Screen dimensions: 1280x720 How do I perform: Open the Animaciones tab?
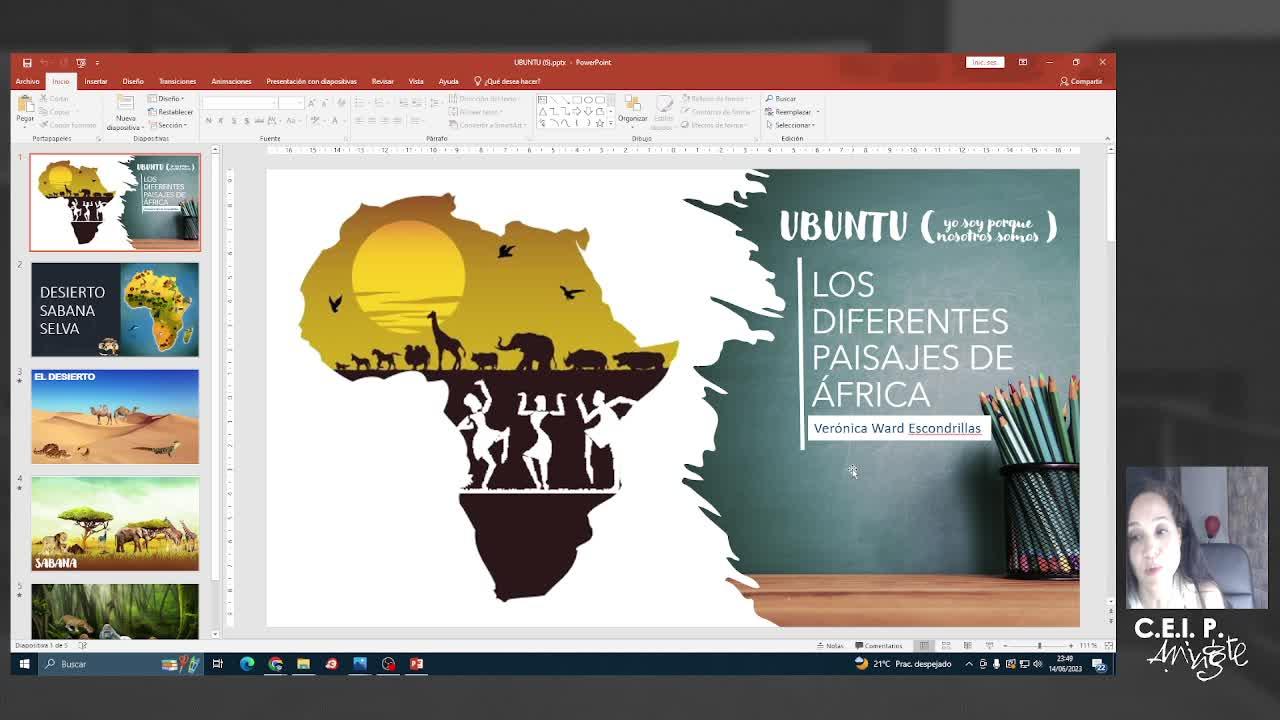click(231, 81)
